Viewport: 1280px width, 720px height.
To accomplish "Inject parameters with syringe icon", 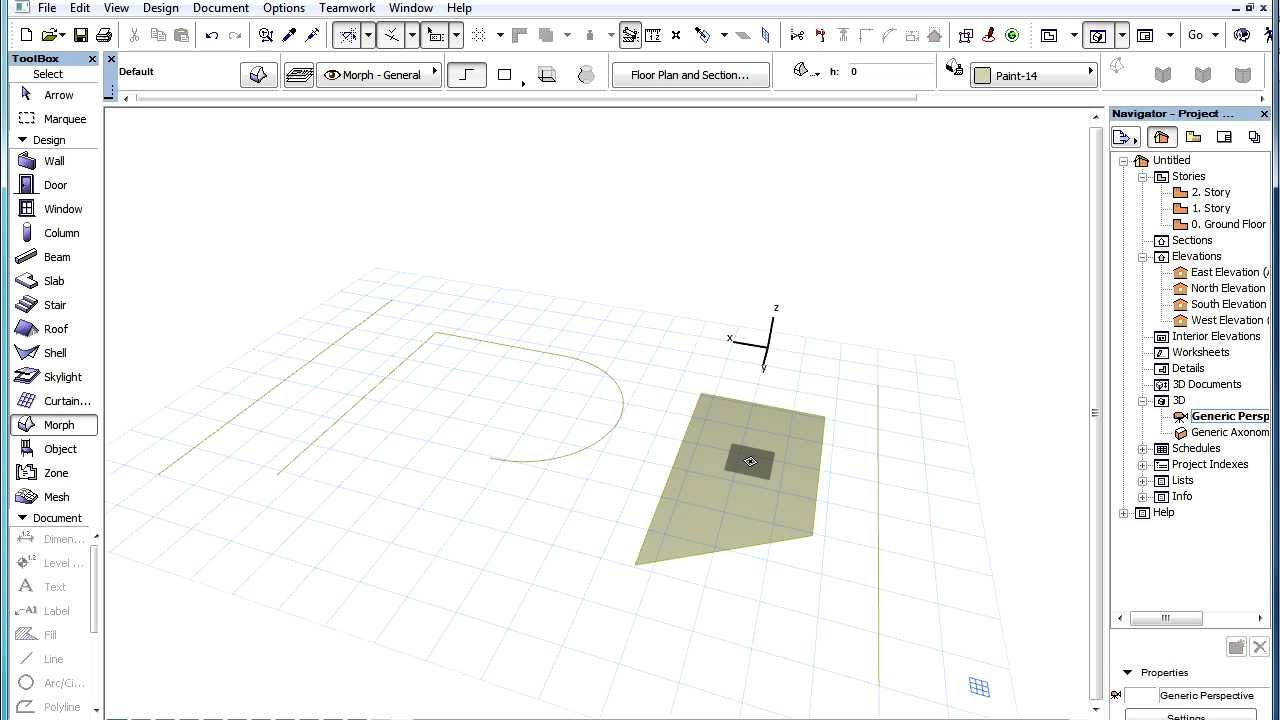I will (x=312, y=35).
